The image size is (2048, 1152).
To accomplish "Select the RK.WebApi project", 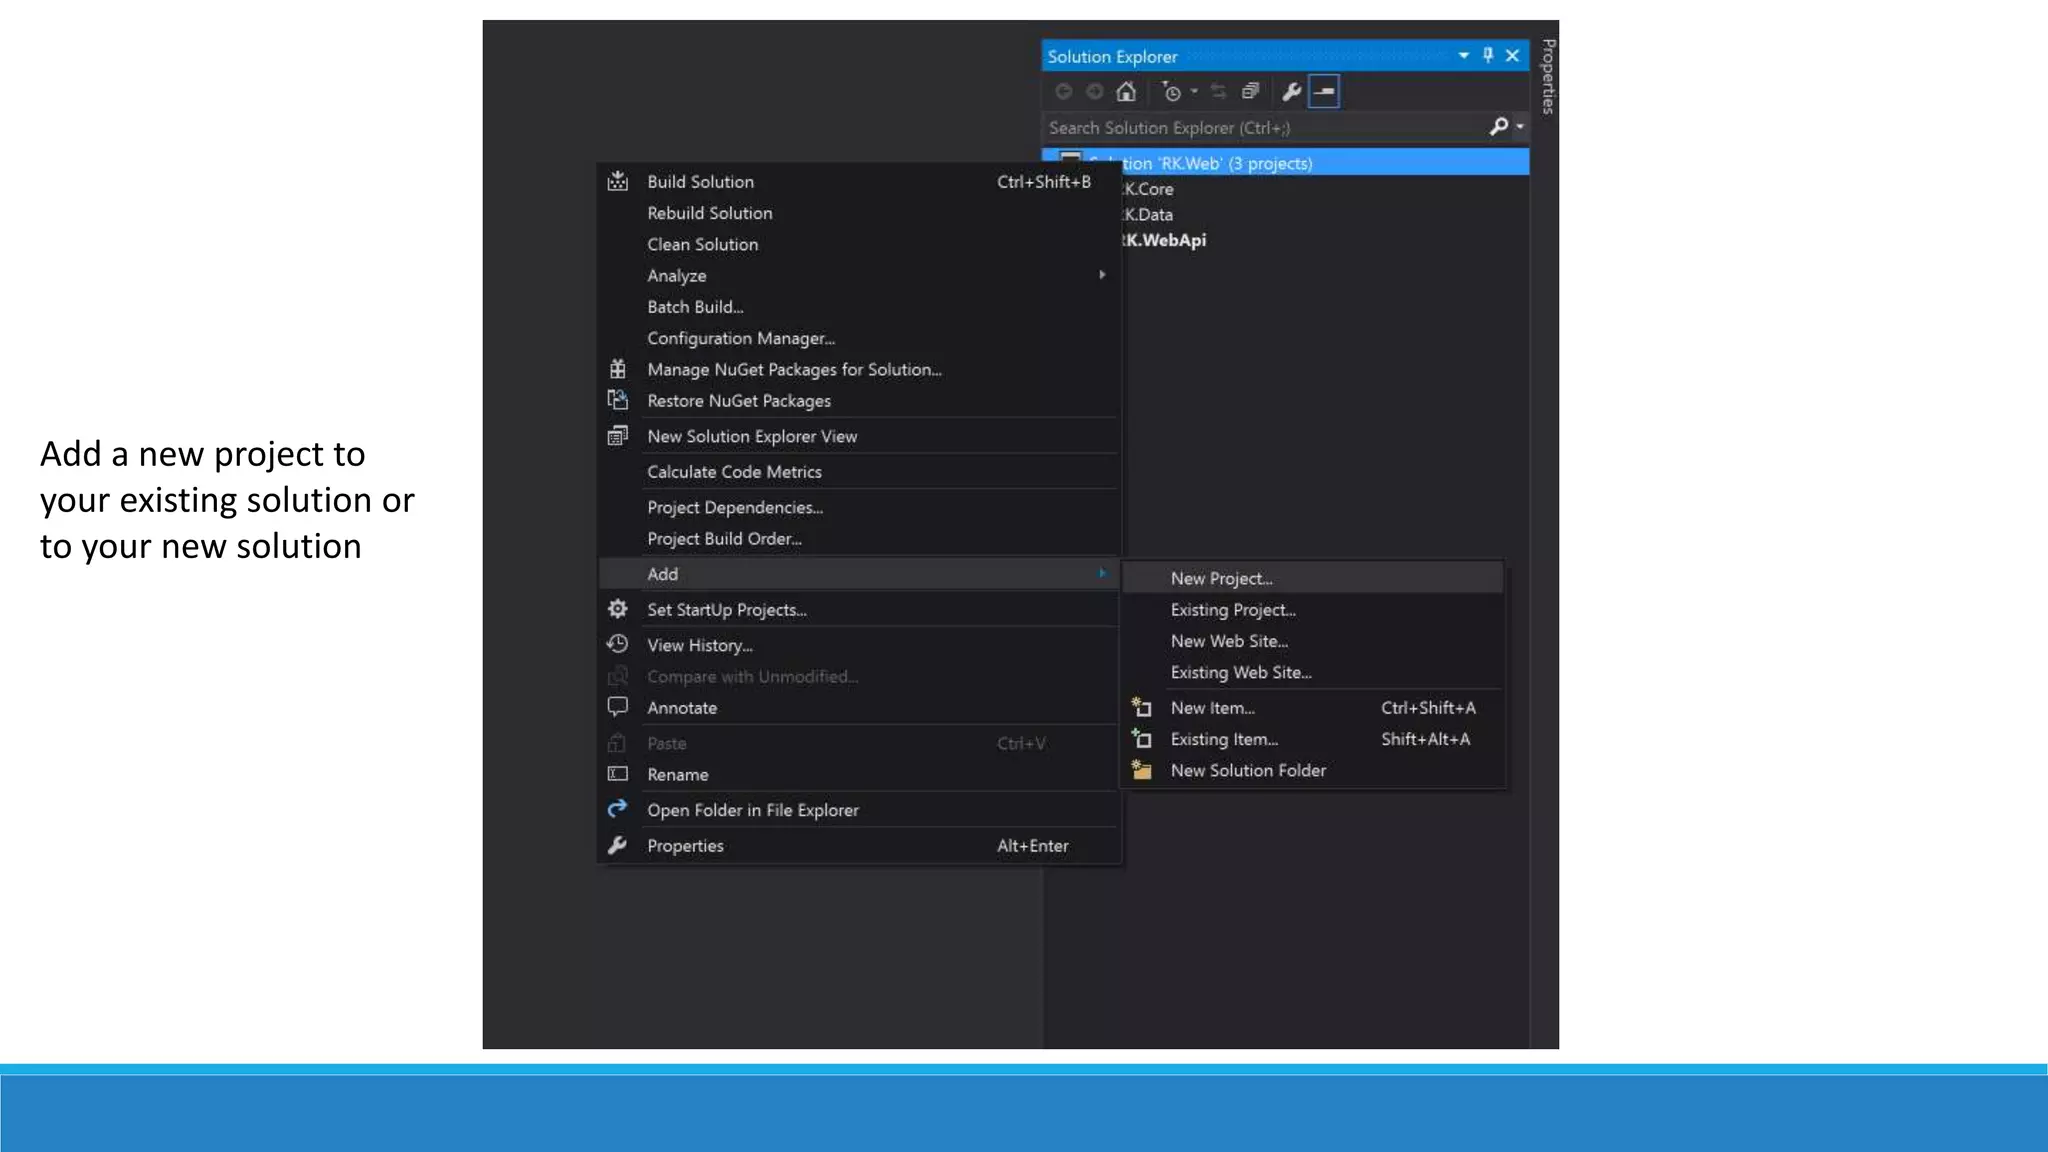I will [1164, 241].
